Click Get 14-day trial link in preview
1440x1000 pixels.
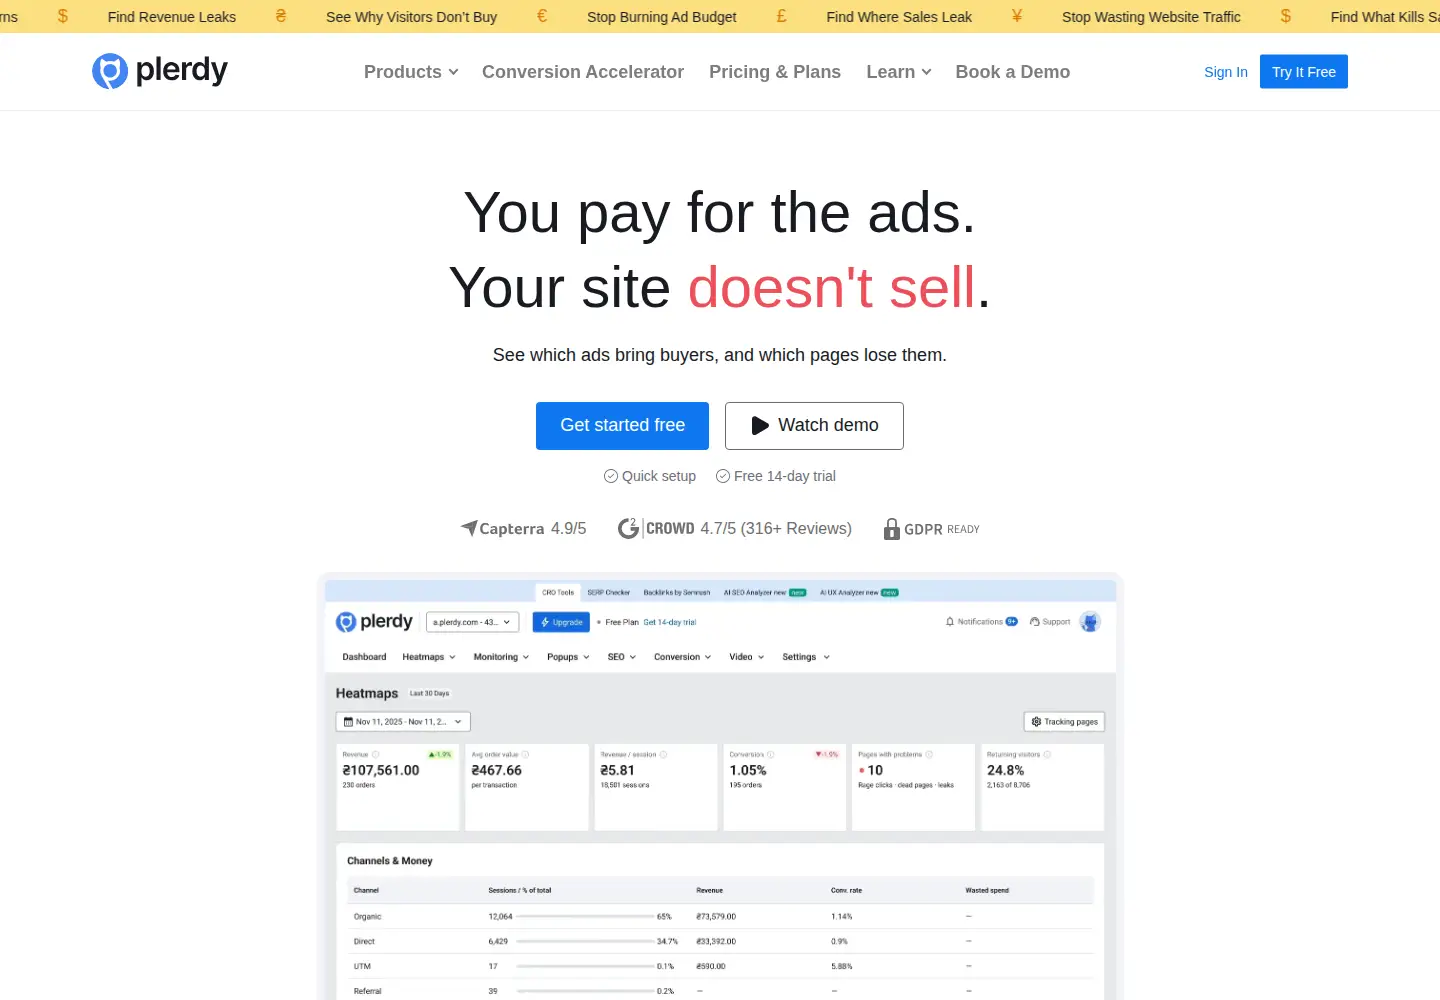670,622
